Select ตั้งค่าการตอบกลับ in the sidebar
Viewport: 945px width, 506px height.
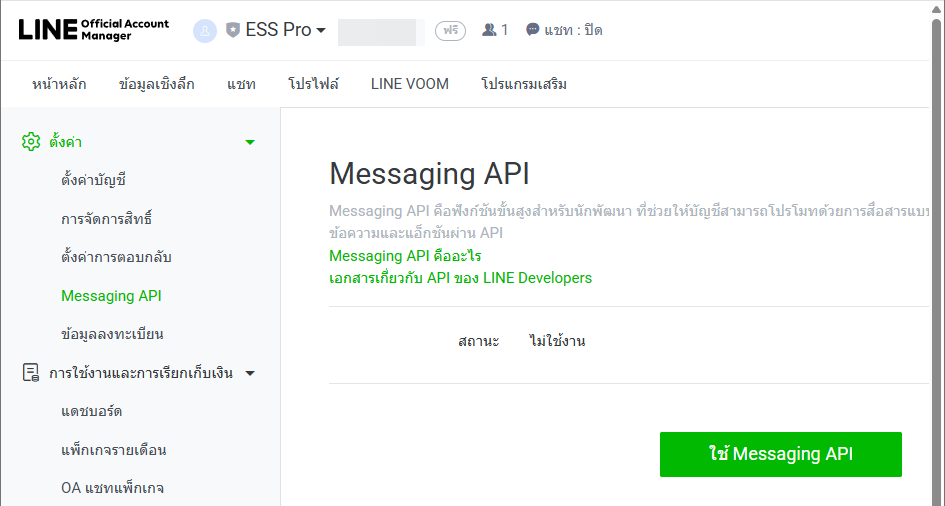(x=116, y=257)
